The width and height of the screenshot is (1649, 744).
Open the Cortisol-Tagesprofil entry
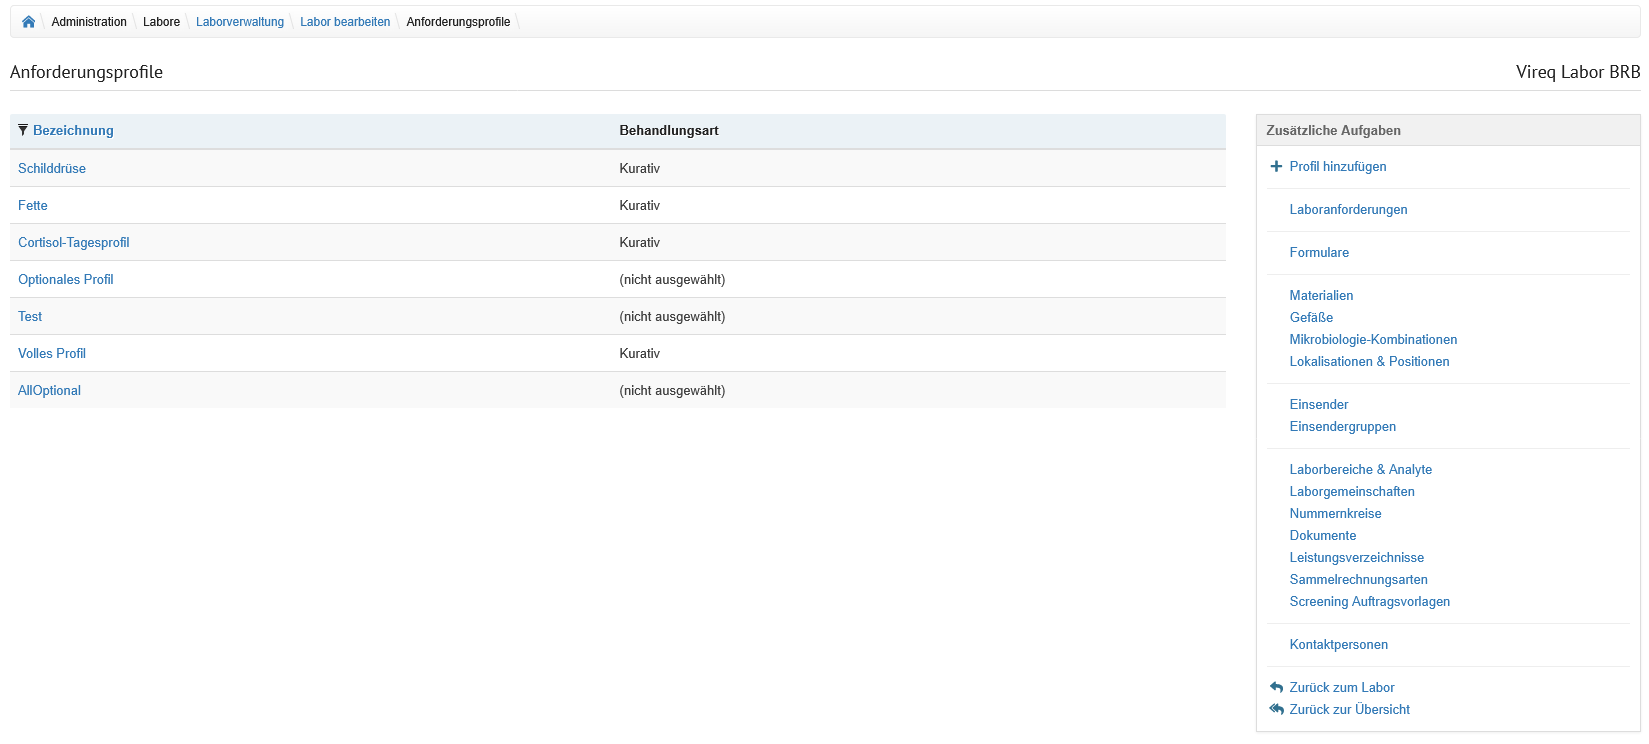click(x=74, y=243)
